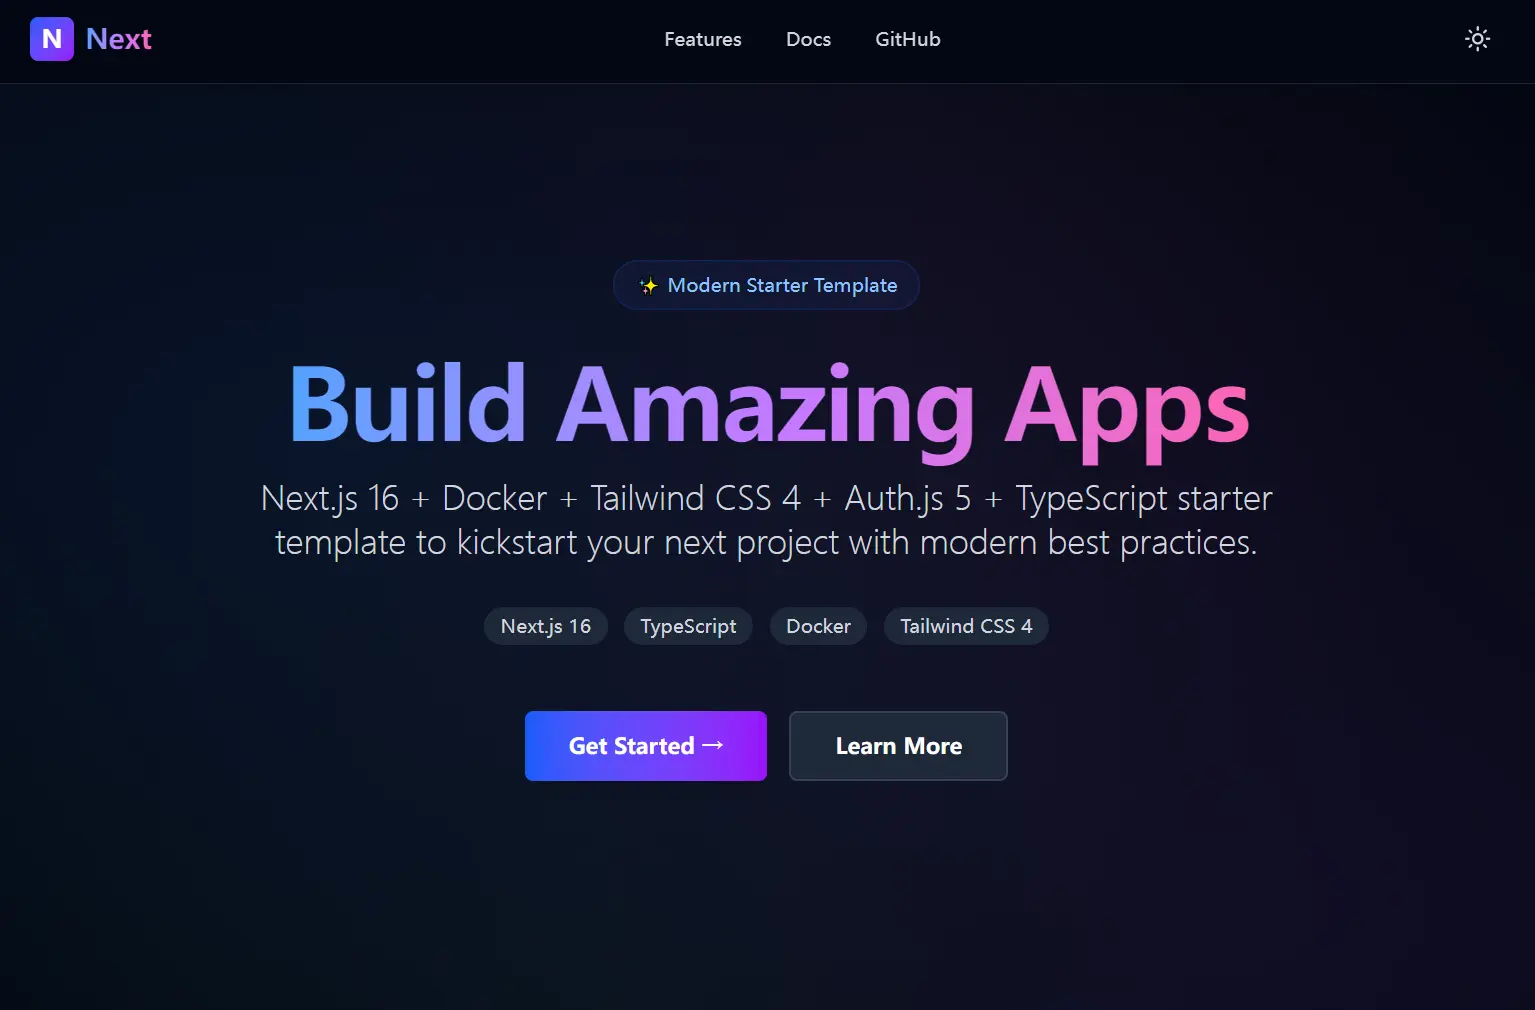The image size is (1535, 1010).
Task: Select the TypeScript tech chip
Action: (688, 626)
